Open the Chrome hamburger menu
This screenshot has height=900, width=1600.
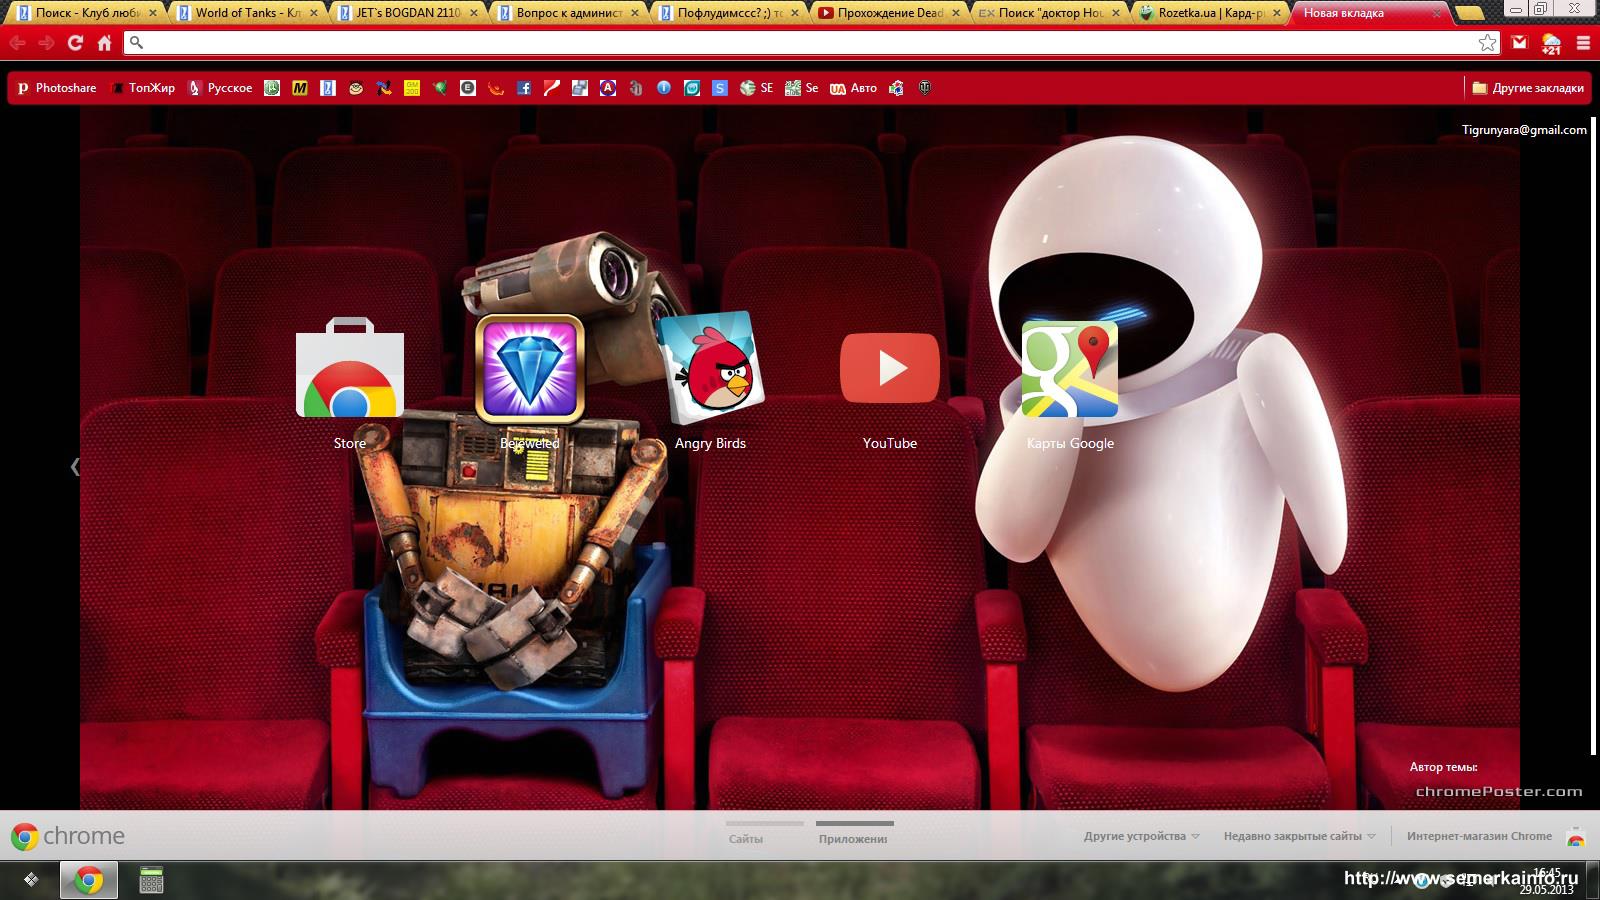[1583, 43]
